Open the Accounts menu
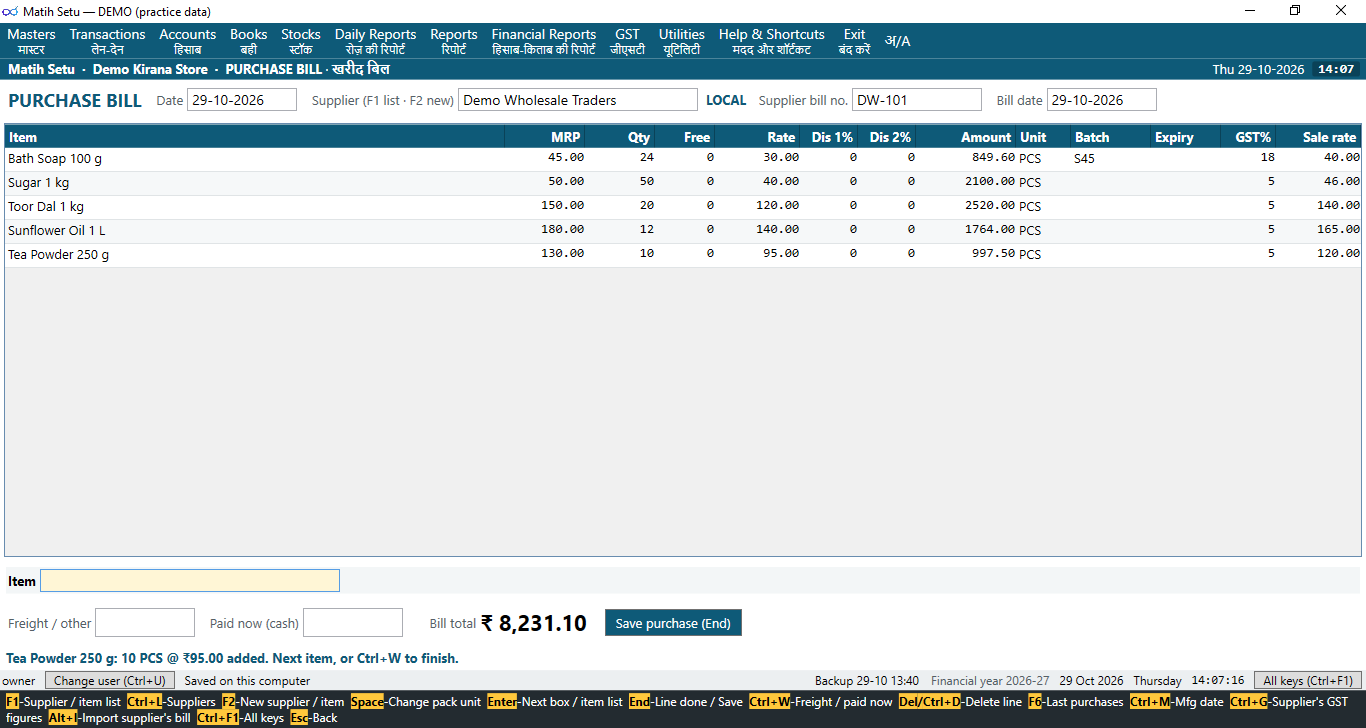 pyautogui.click(x=187, y=41)
